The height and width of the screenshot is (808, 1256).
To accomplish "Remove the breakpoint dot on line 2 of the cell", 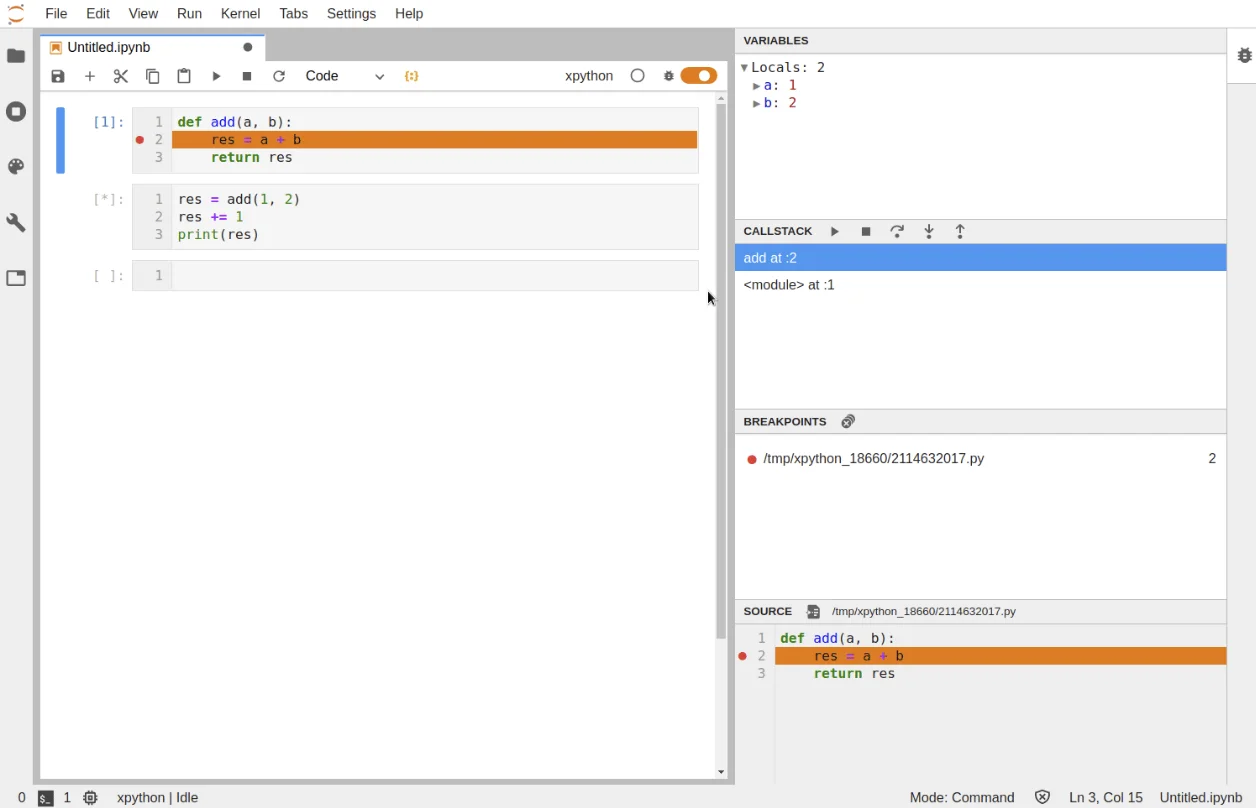I will click(140, 140).
